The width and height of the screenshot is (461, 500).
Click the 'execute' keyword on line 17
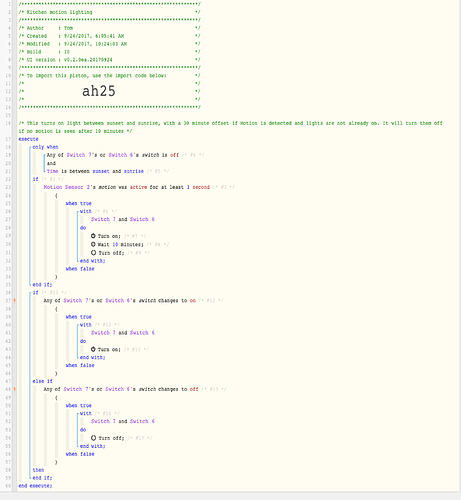coord(28,139)
